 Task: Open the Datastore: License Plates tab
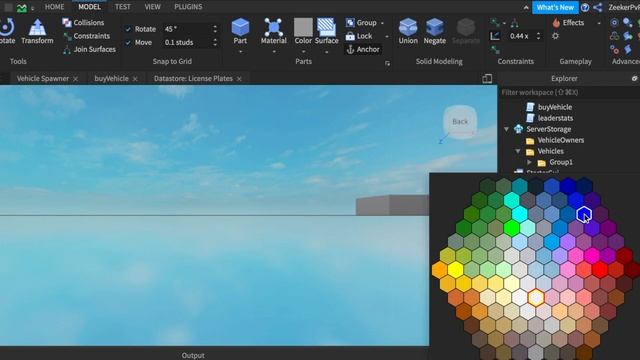[193, 78]
